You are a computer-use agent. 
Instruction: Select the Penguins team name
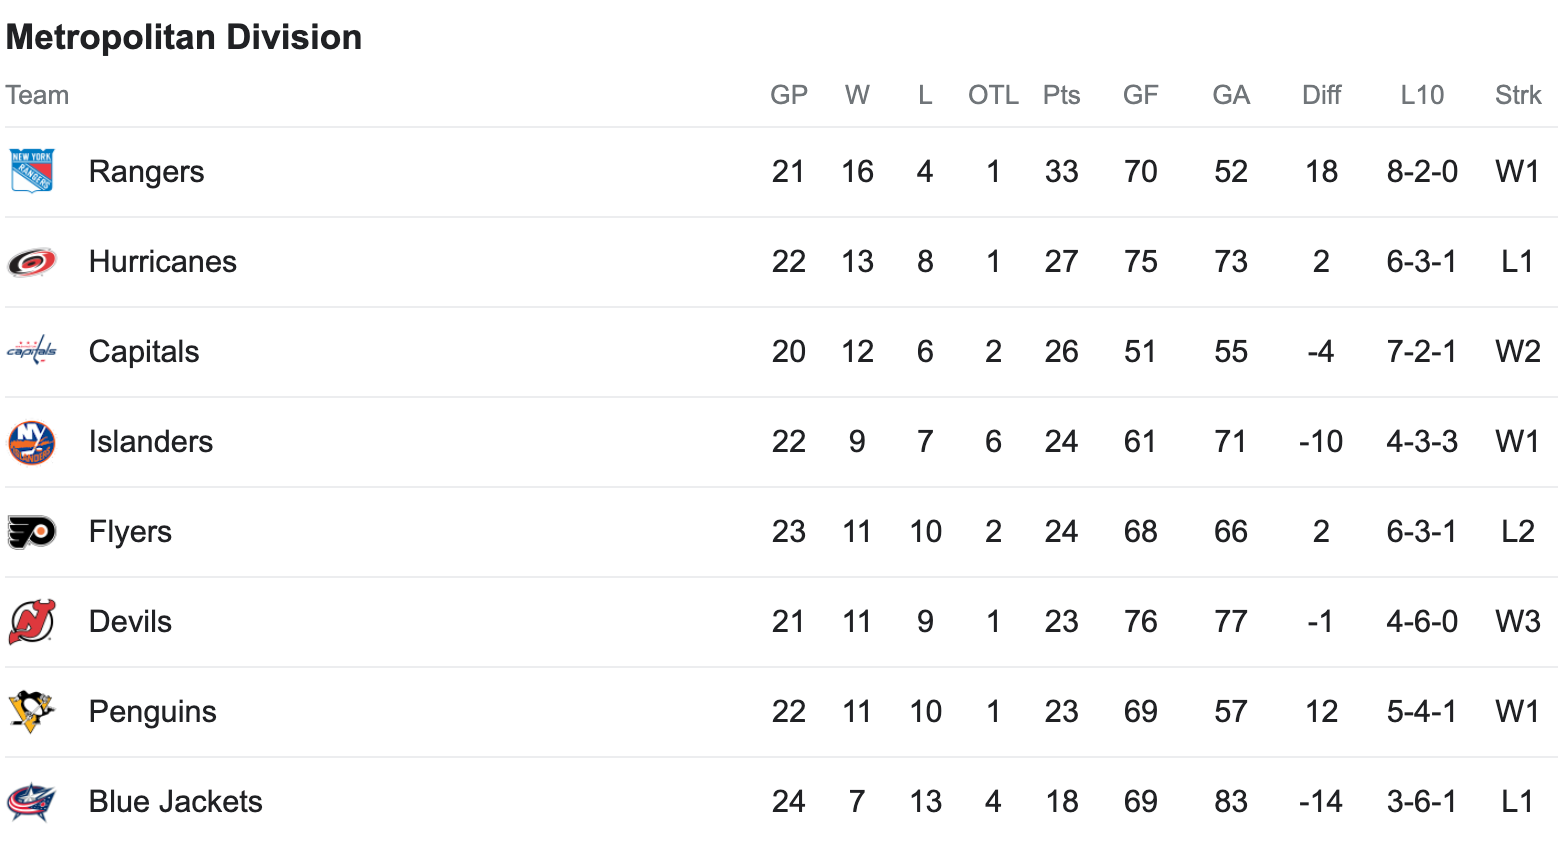coord(153,712)
